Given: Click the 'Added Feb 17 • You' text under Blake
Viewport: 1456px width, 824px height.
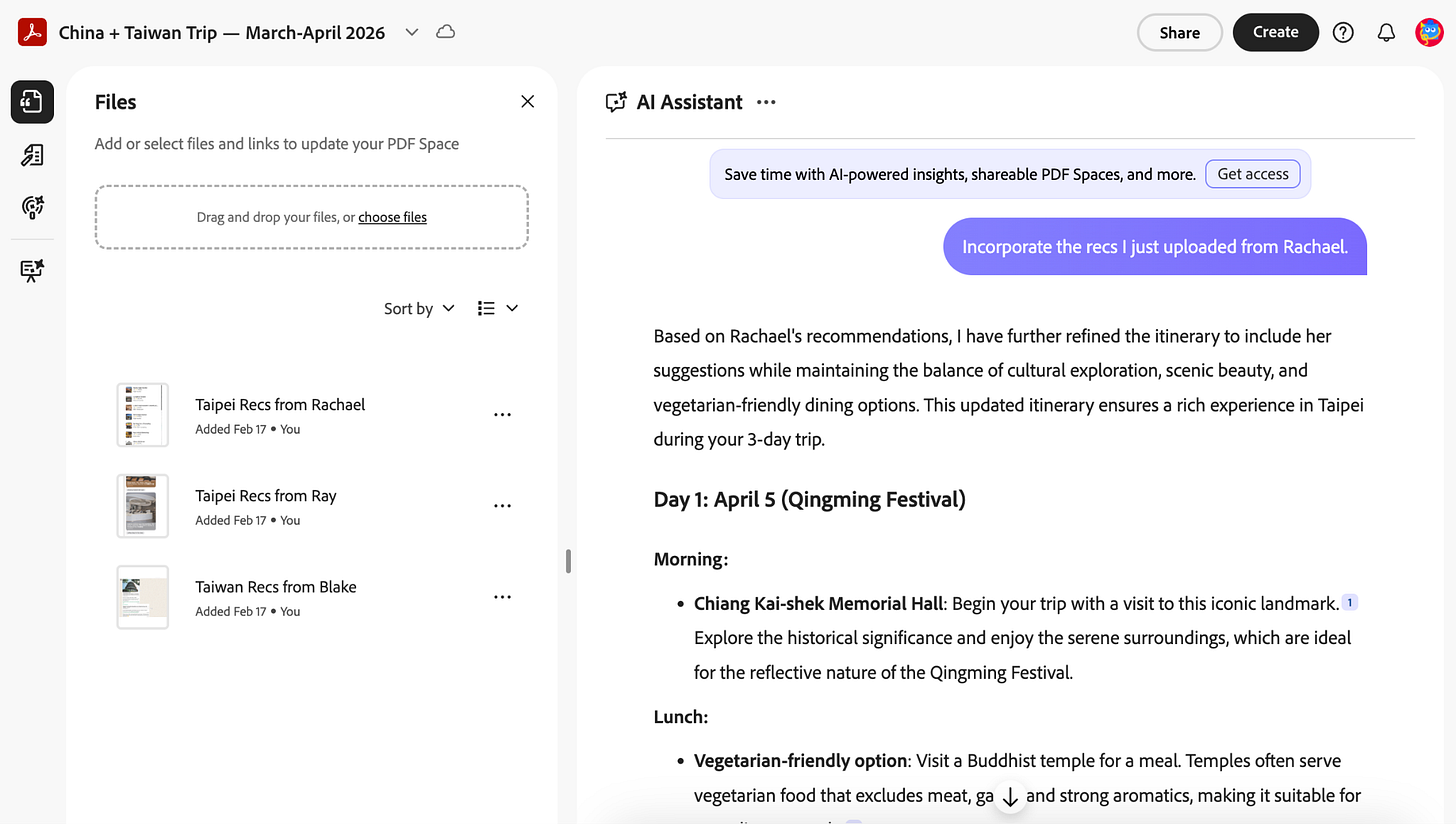Looking at the screenshot, I should coord(248,611).
